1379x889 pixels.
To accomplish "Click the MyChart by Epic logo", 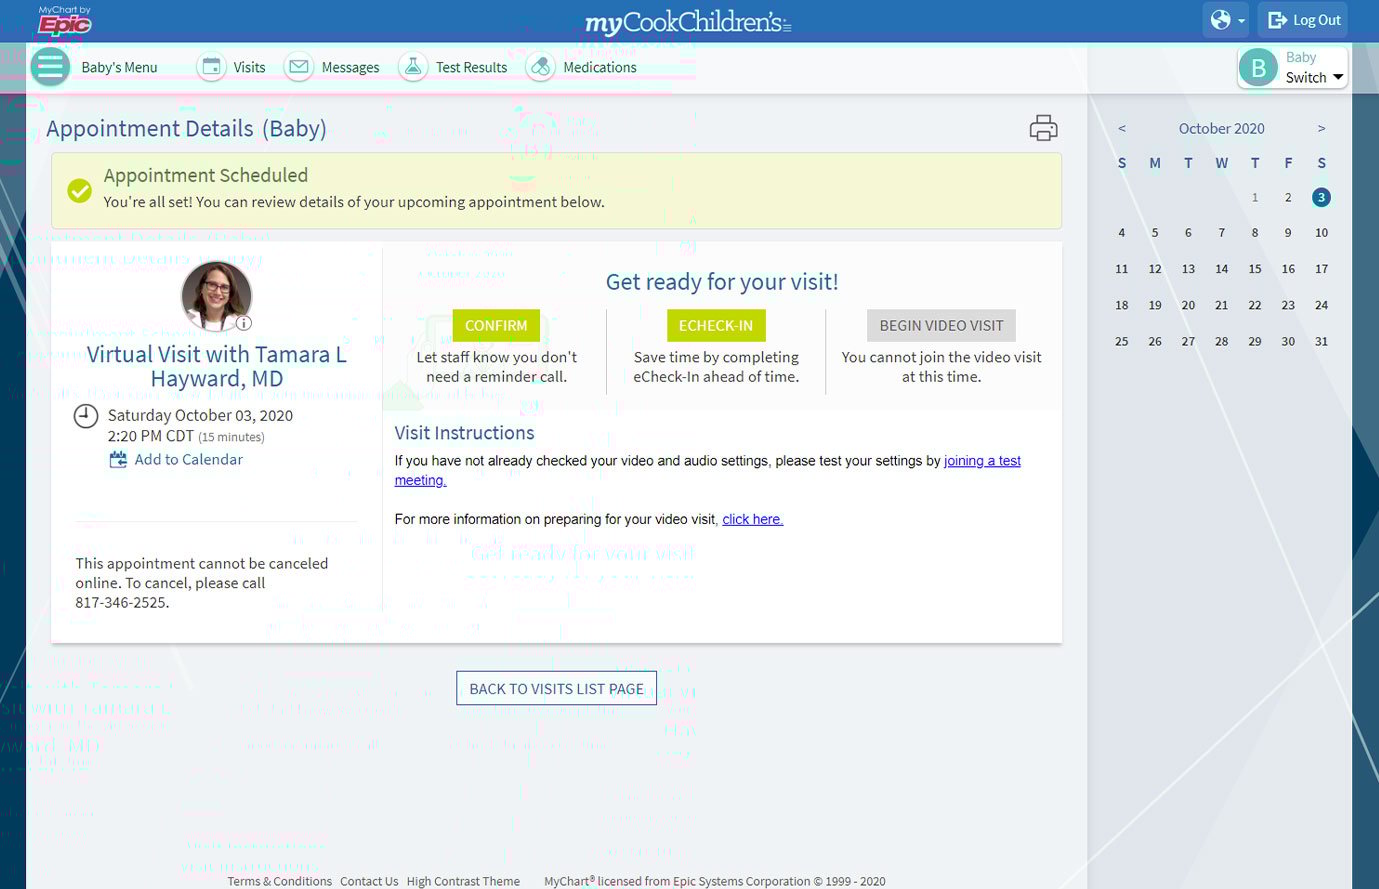I will tap(64, 21).
